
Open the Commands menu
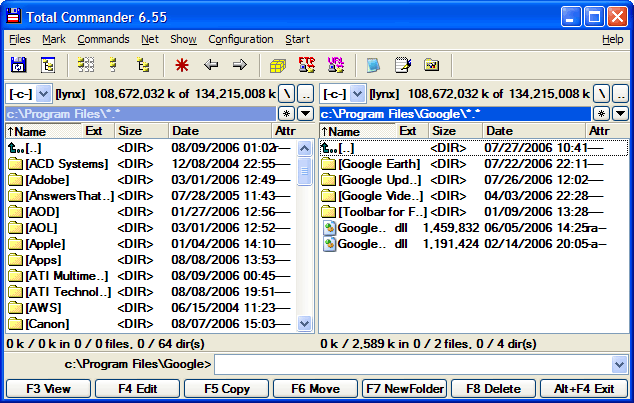104,39
